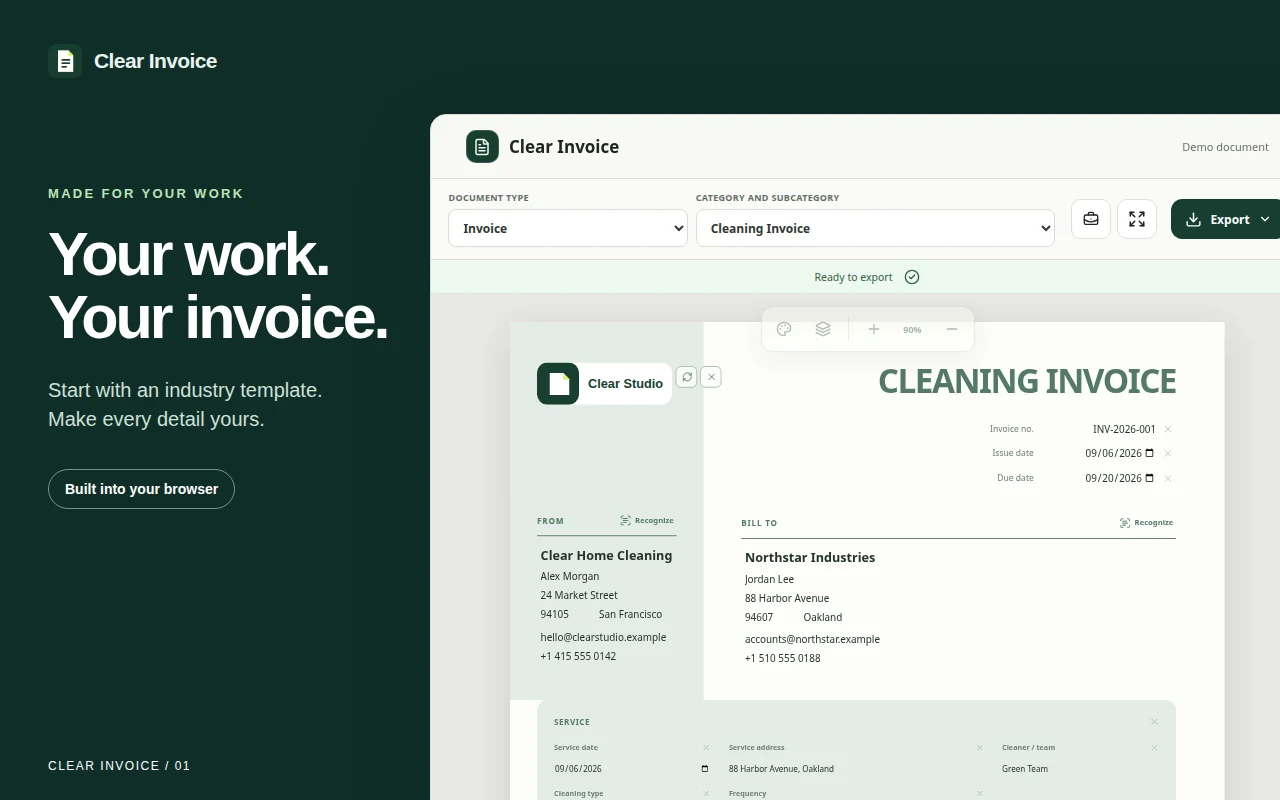Click the Ready to export status text
This screenshot has height=800, width=1280.
click(x=853, y=277)
